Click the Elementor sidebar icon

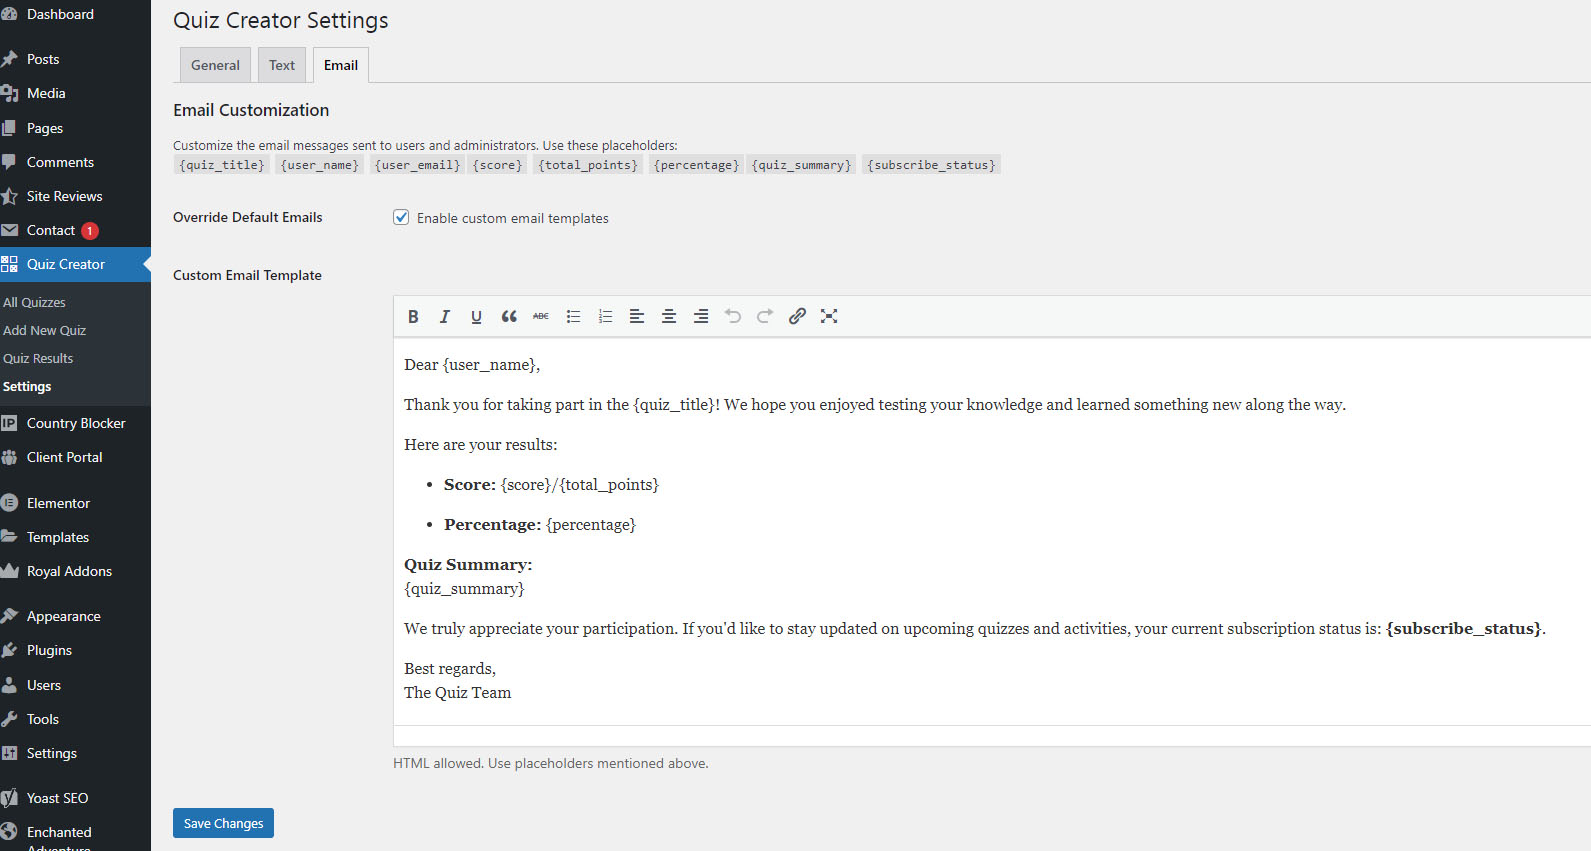(9, 503)
